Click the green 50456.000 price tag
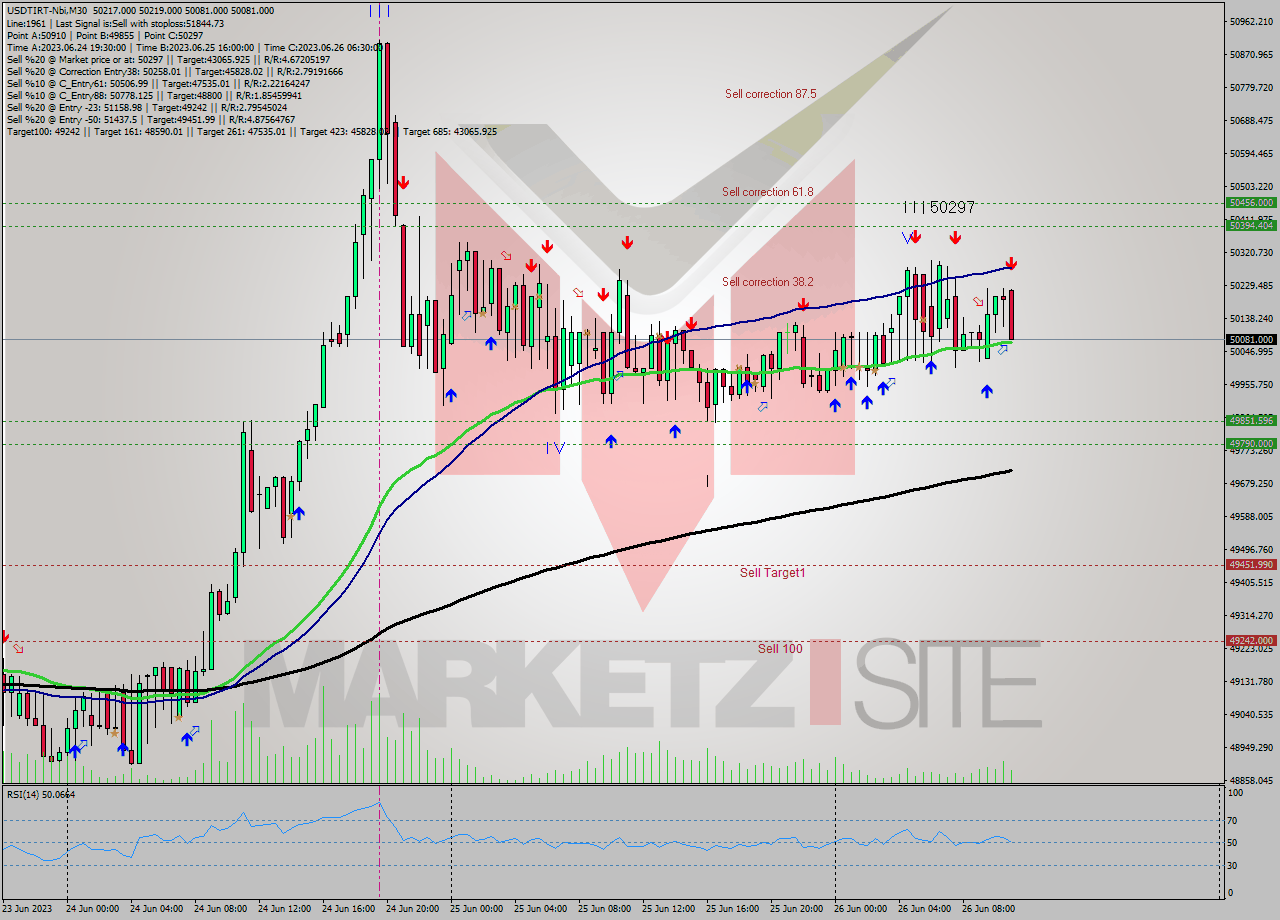This screenshot has height=920, width=1280. pyautogui.click(x=1250, y=202)
